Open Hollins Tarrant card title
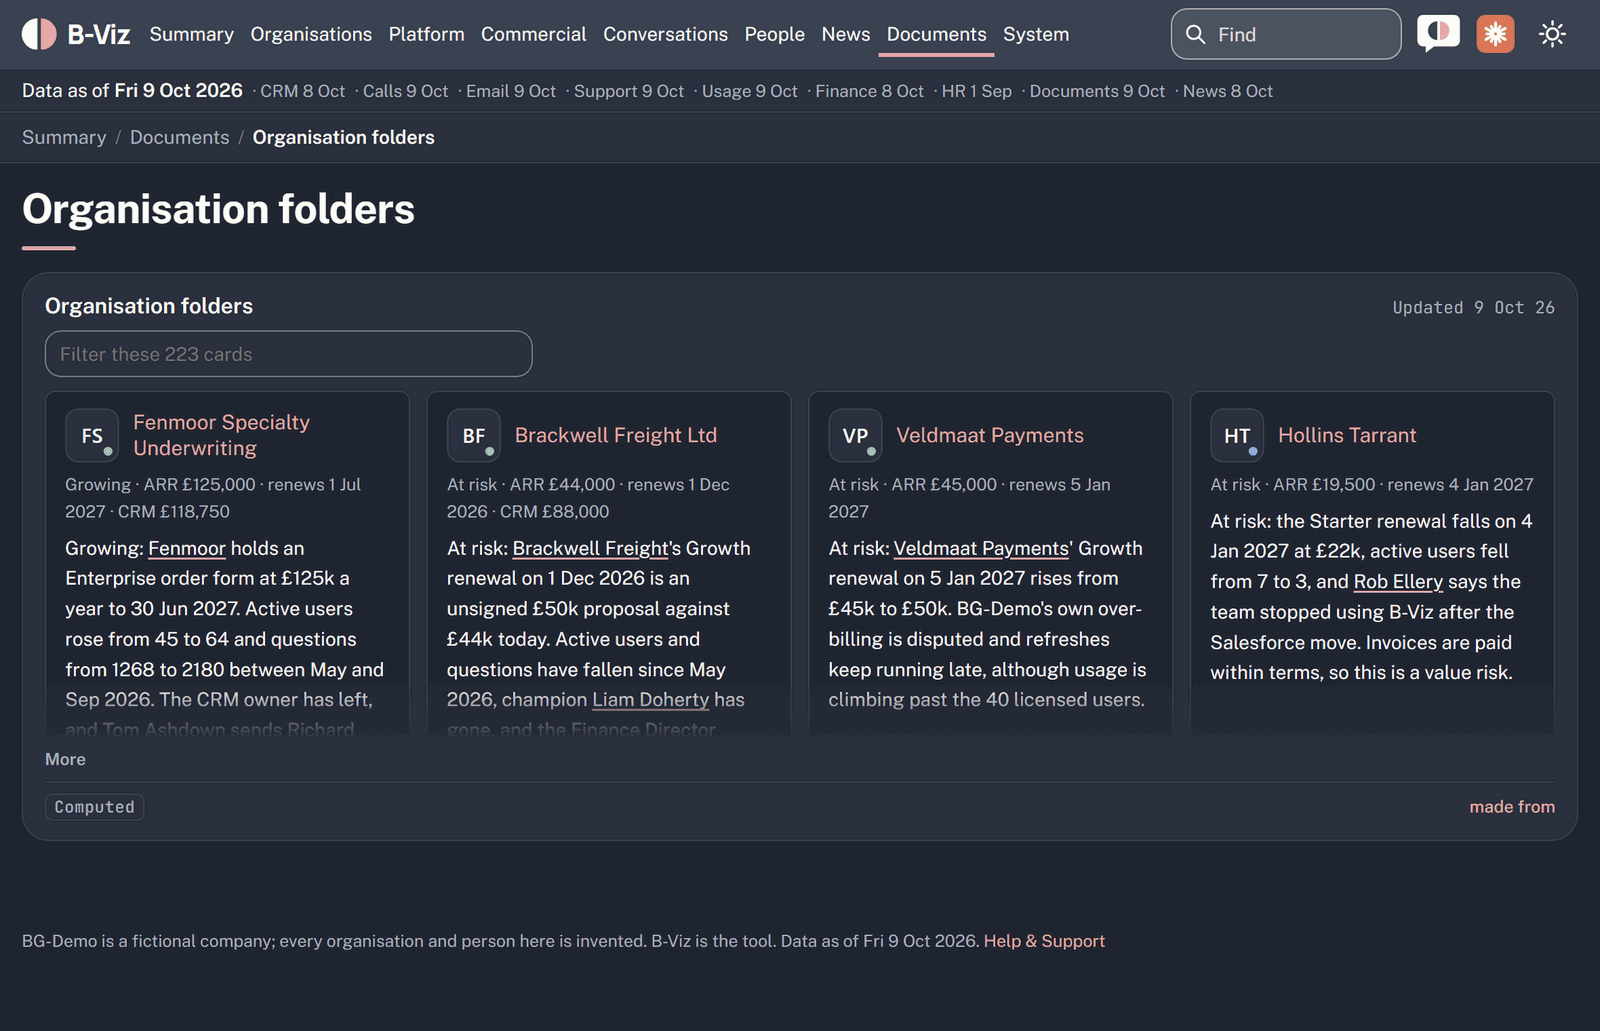1600x1031 pixels. point(1347,435)
